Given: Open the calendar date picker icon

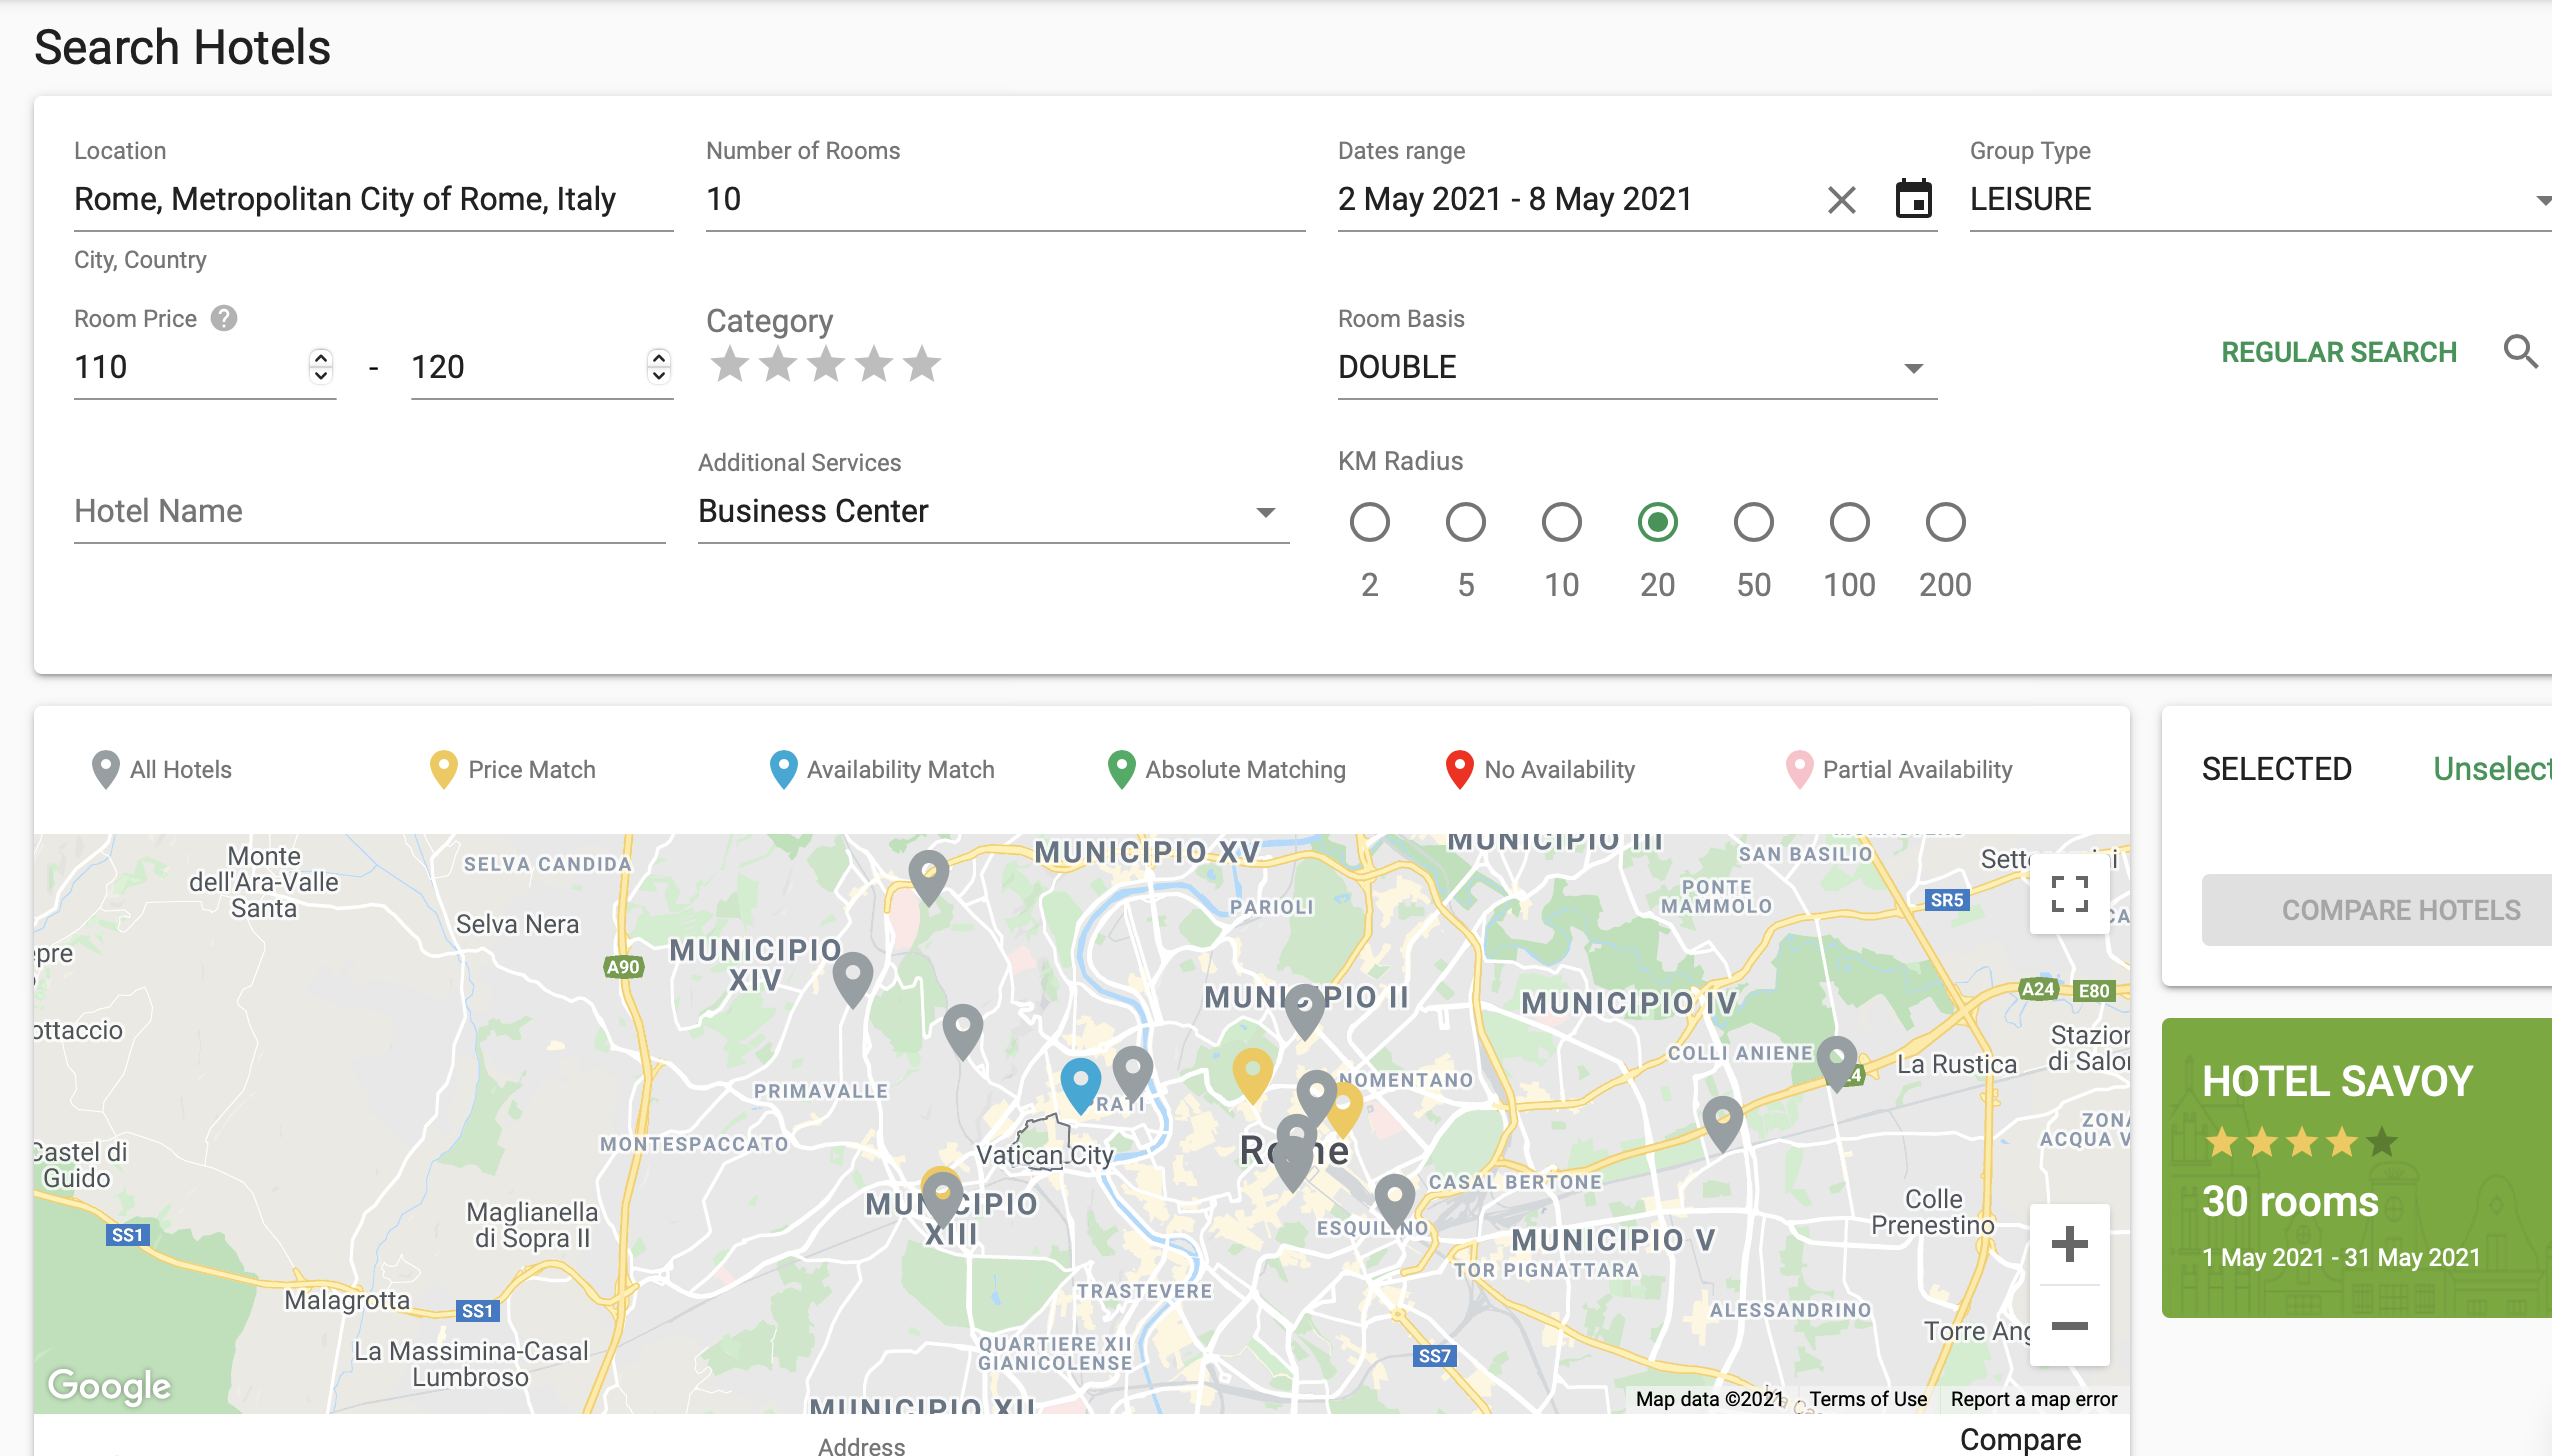Looking at the screenshot, I should 1913,199.
